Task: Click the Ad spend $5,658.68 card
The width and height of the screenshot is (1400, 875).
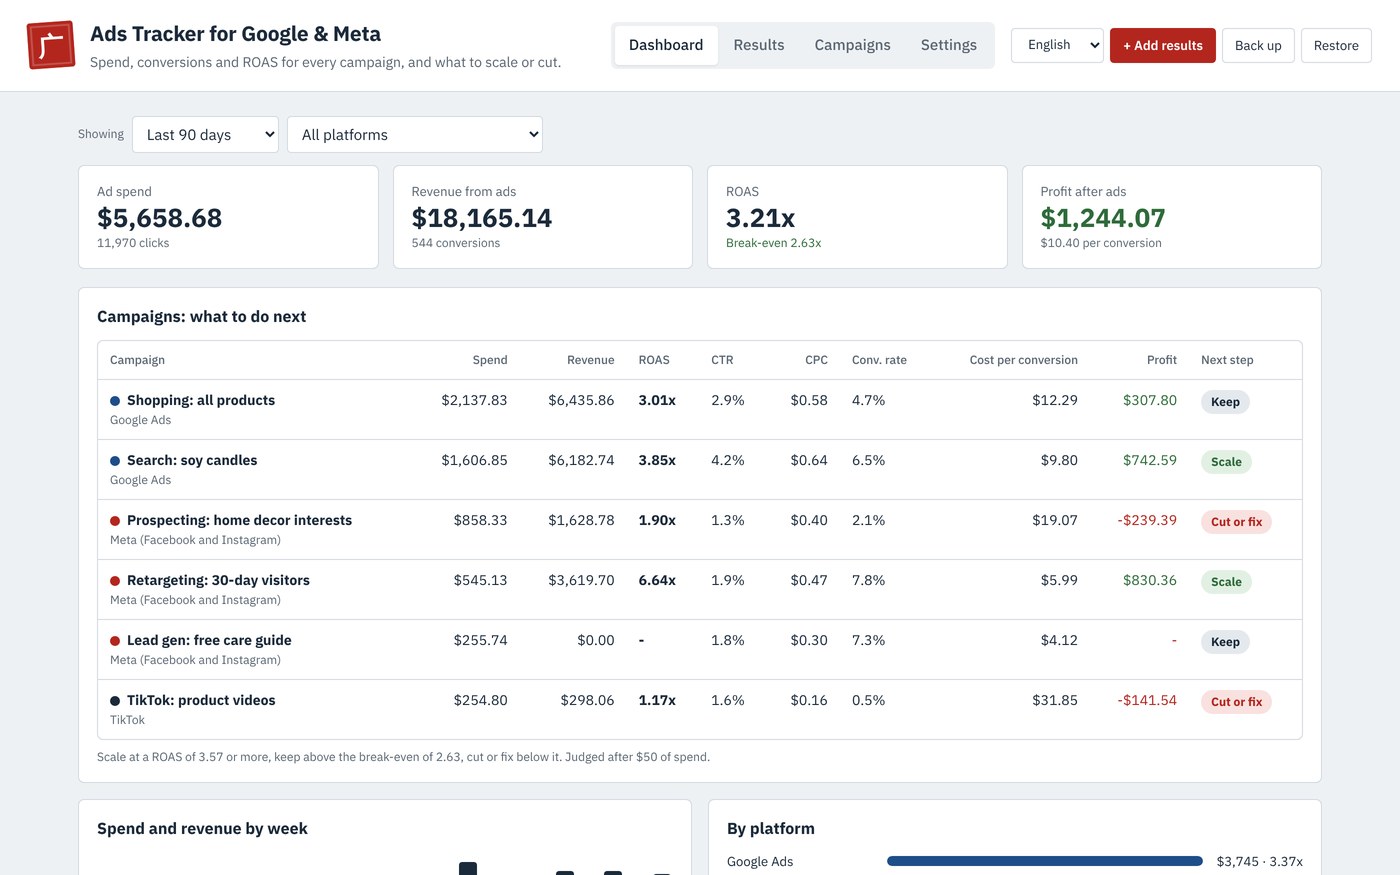Action: pos(228,217)
